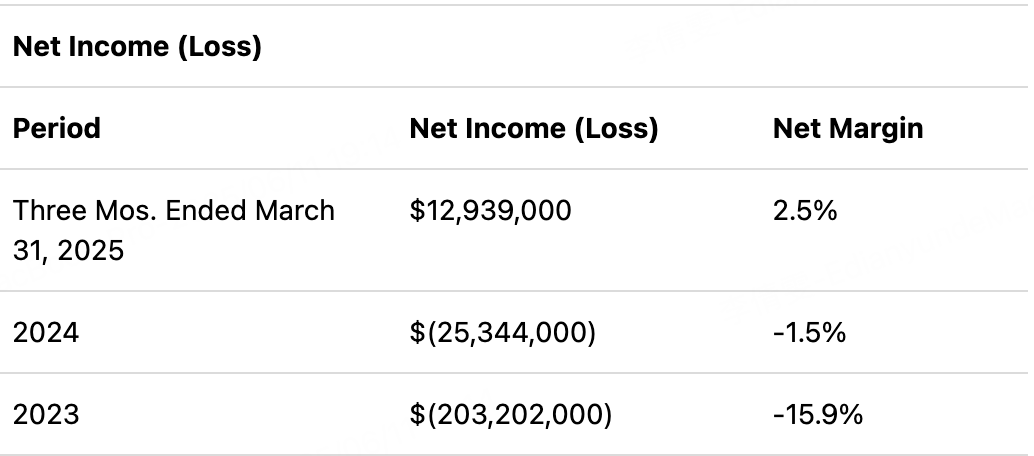Image resolution: width=1034 pixels, height=456 pixels.
Task: Click the bold "Net Income (Loss)" table title
Action: point(137,47)
